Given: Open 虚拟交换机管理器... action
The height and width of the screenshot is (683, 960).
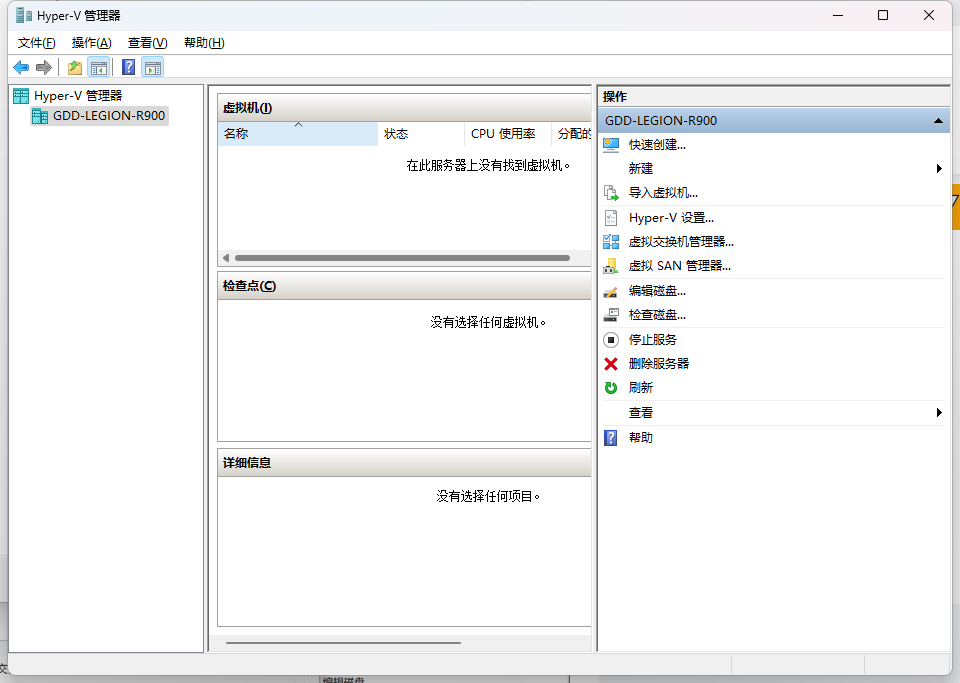Looking at the screenshot, I should coord(681,242).
